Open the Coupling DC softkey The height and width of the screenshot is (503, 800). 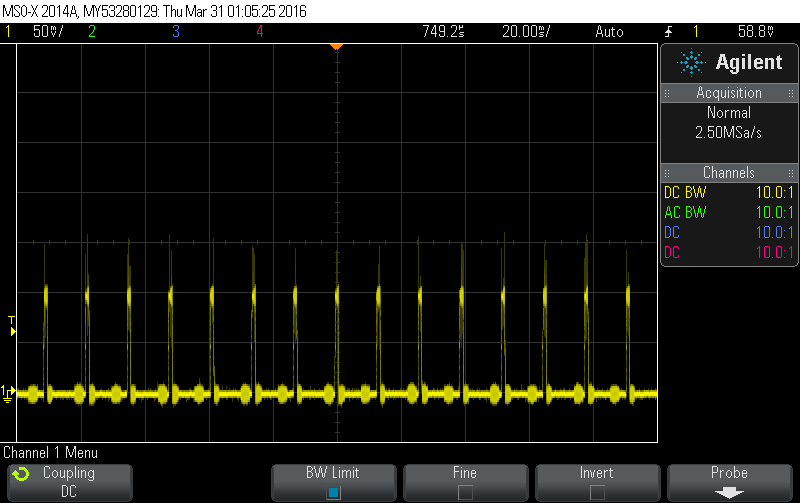pyautogui.click(x=70, y=482)
